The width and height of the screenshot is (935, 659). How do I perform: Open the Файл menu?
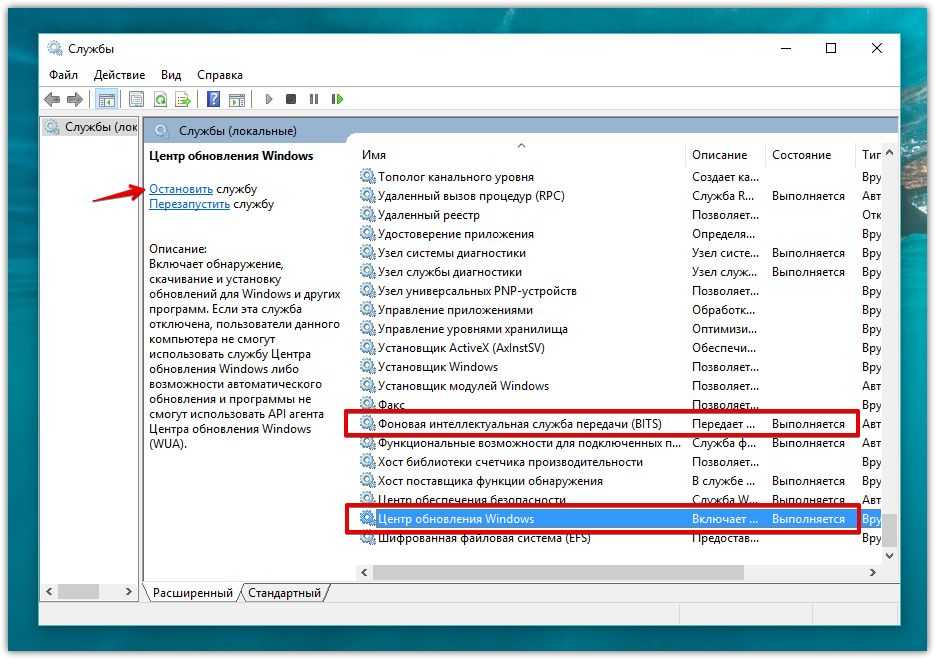[63, 75]
